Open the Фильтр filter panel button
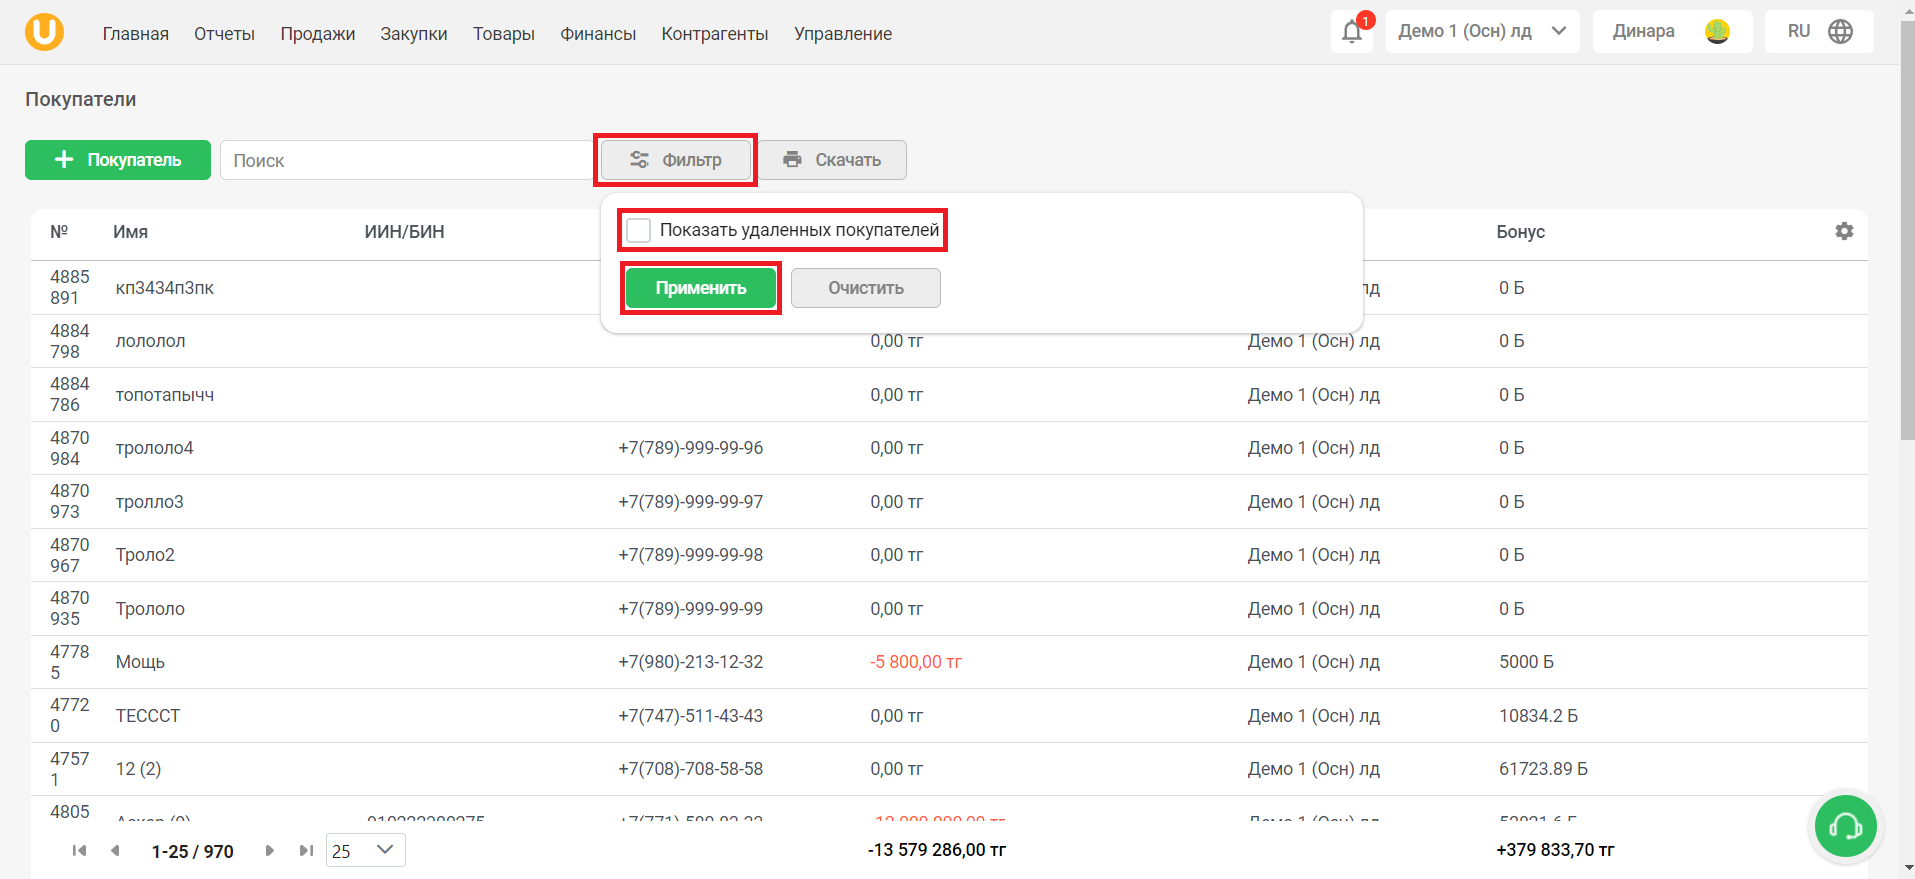This screenshot has height=879, width=1915. 676,160
